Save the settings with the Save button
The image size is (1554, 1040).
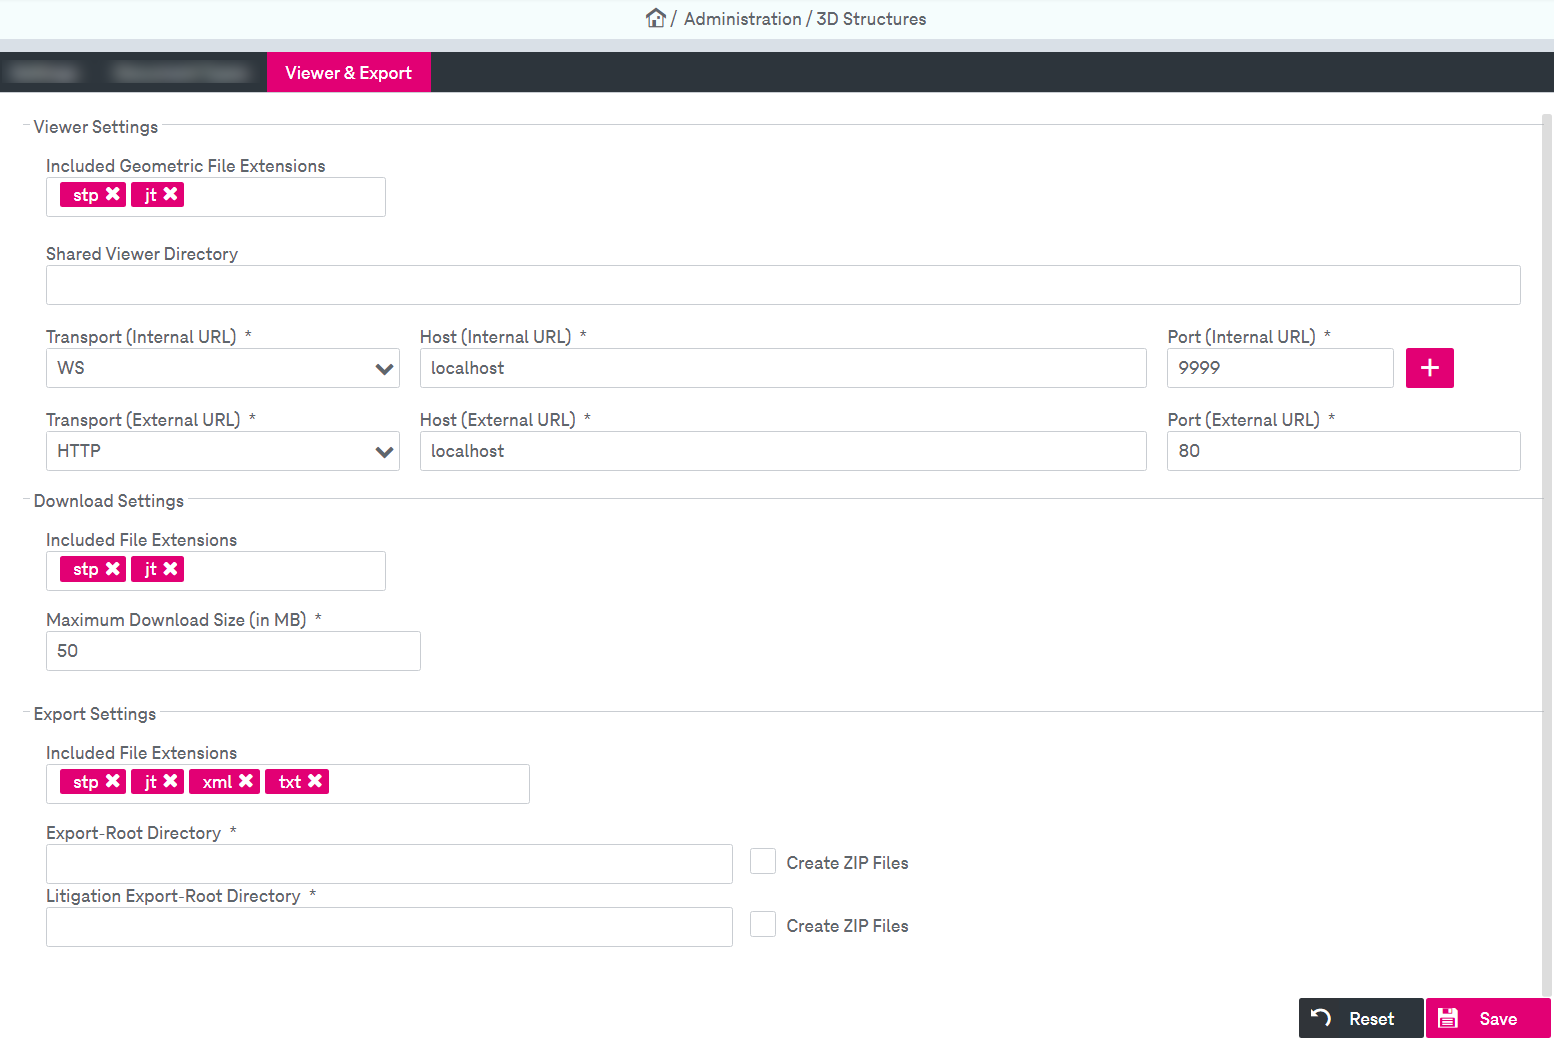(1487, 1018)
